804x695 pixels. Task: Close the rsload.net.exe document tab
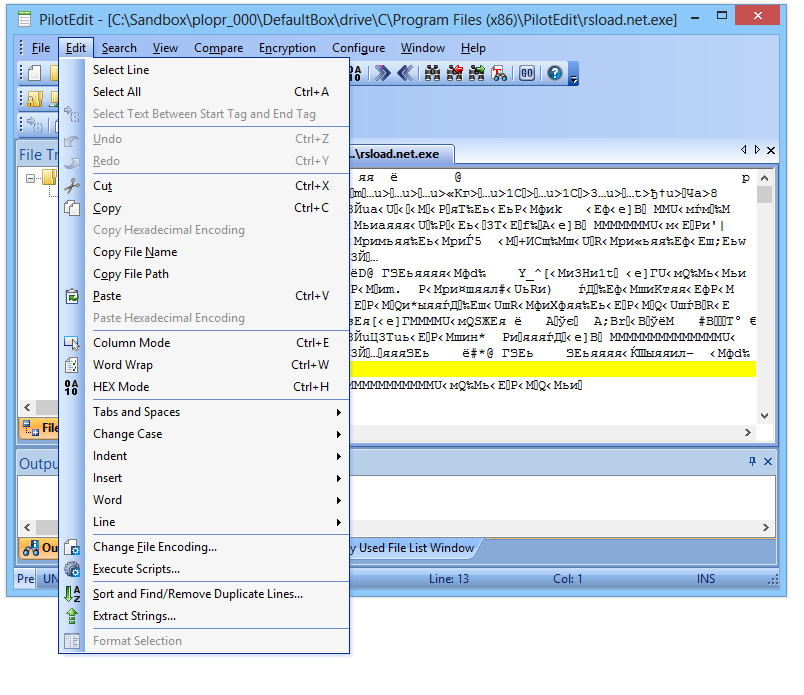(x=771, y=150)
